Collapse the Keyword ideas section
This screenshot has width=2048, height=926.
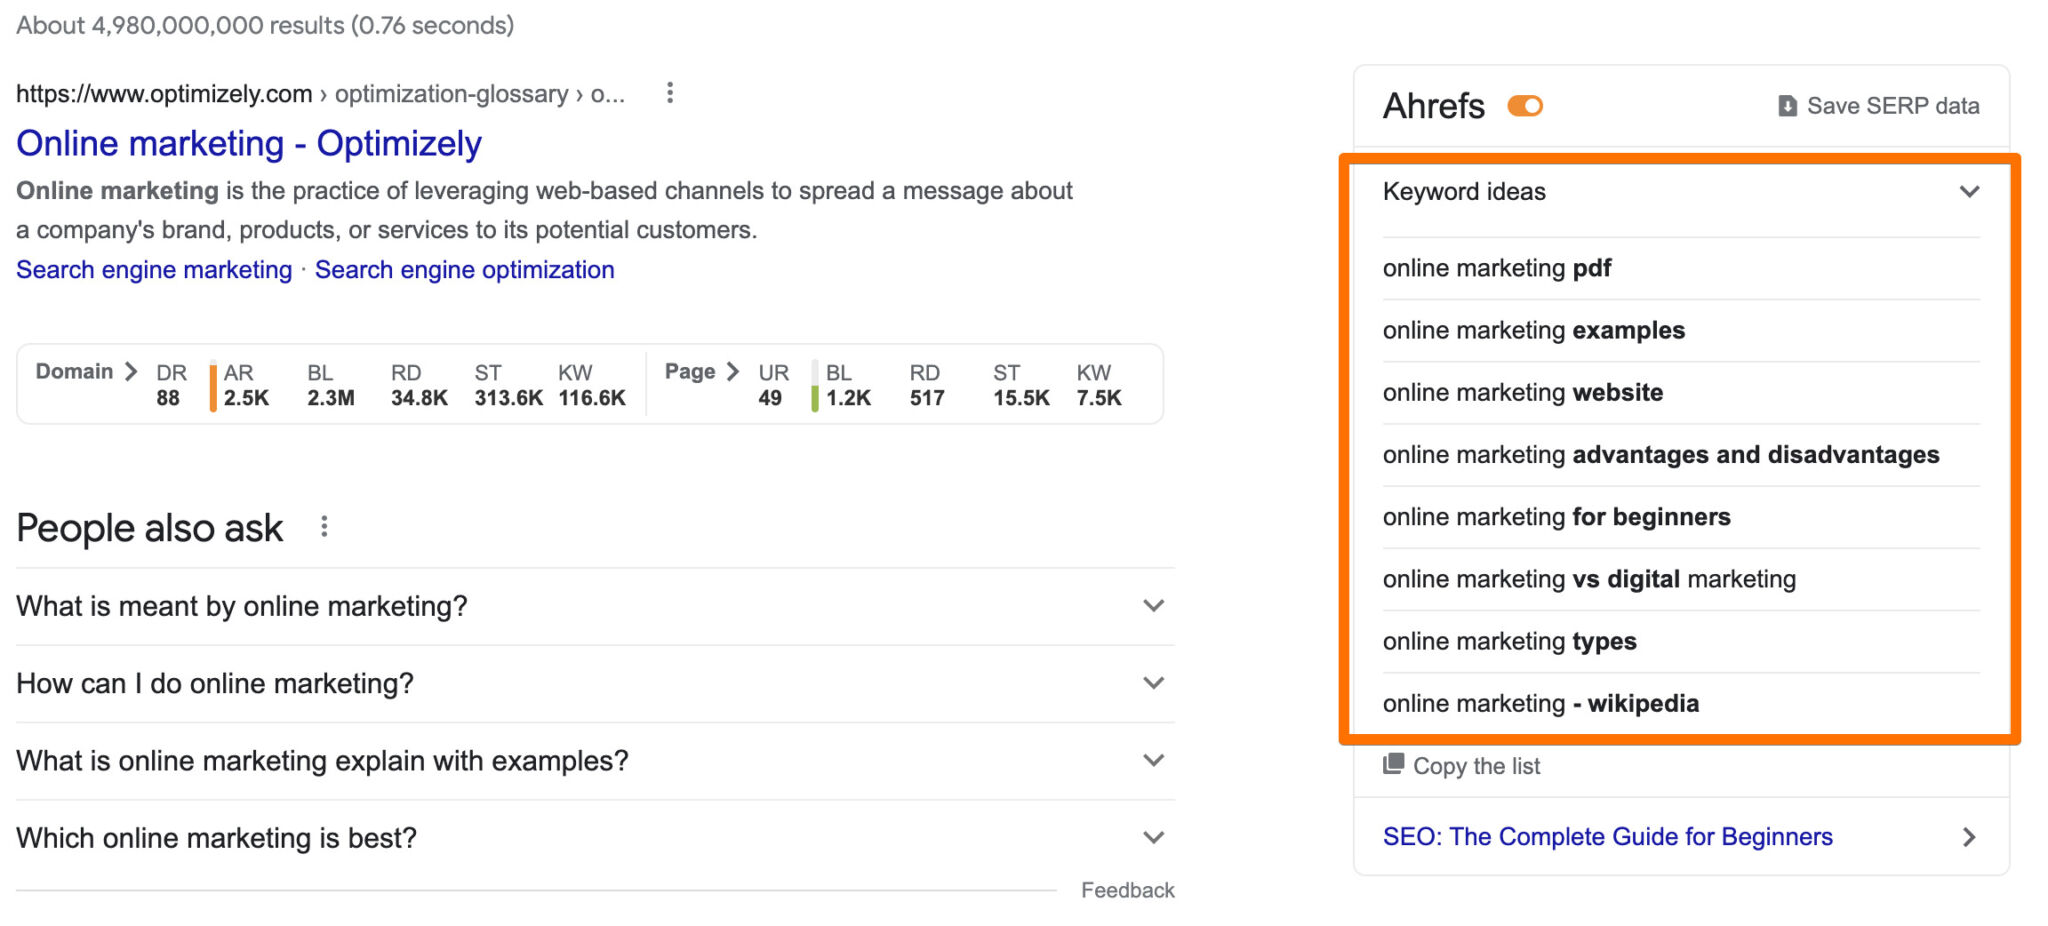click(1970, 191)
